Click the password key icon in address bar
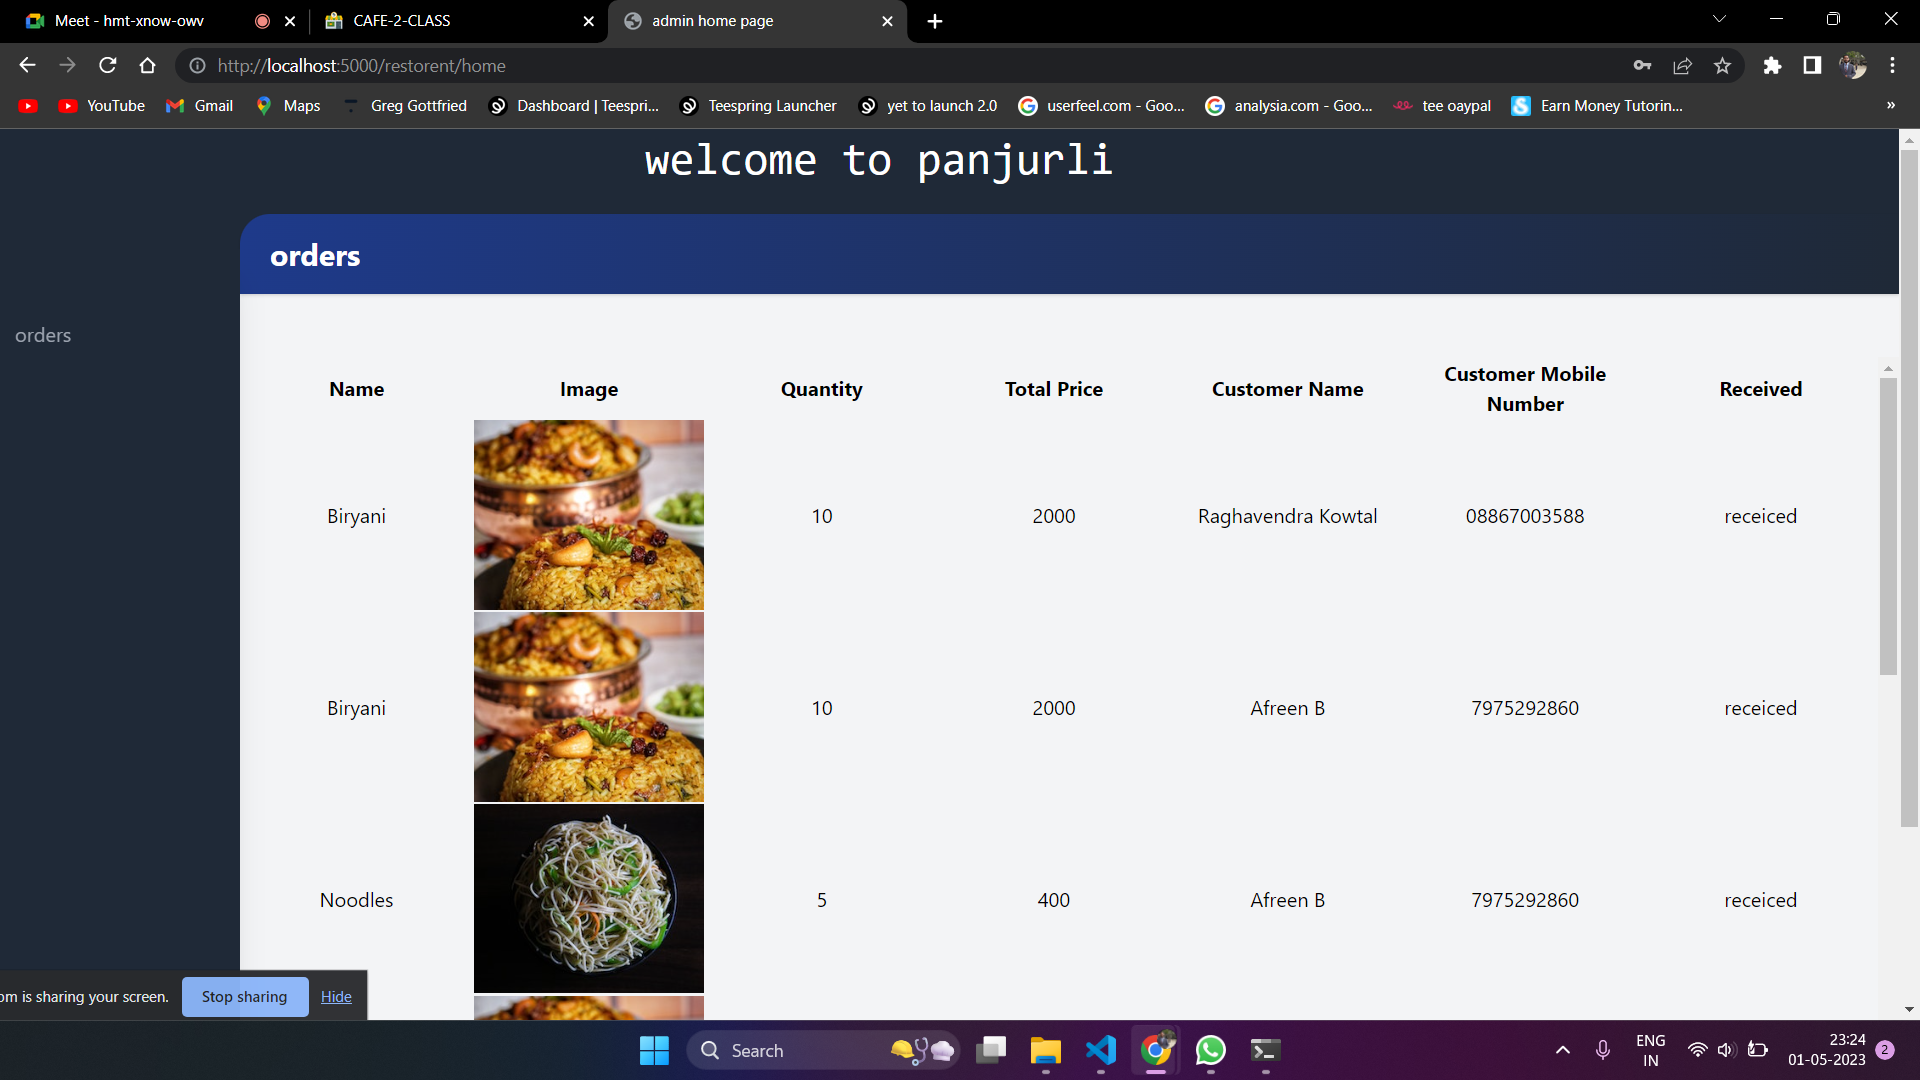 tap(1641, 65)
